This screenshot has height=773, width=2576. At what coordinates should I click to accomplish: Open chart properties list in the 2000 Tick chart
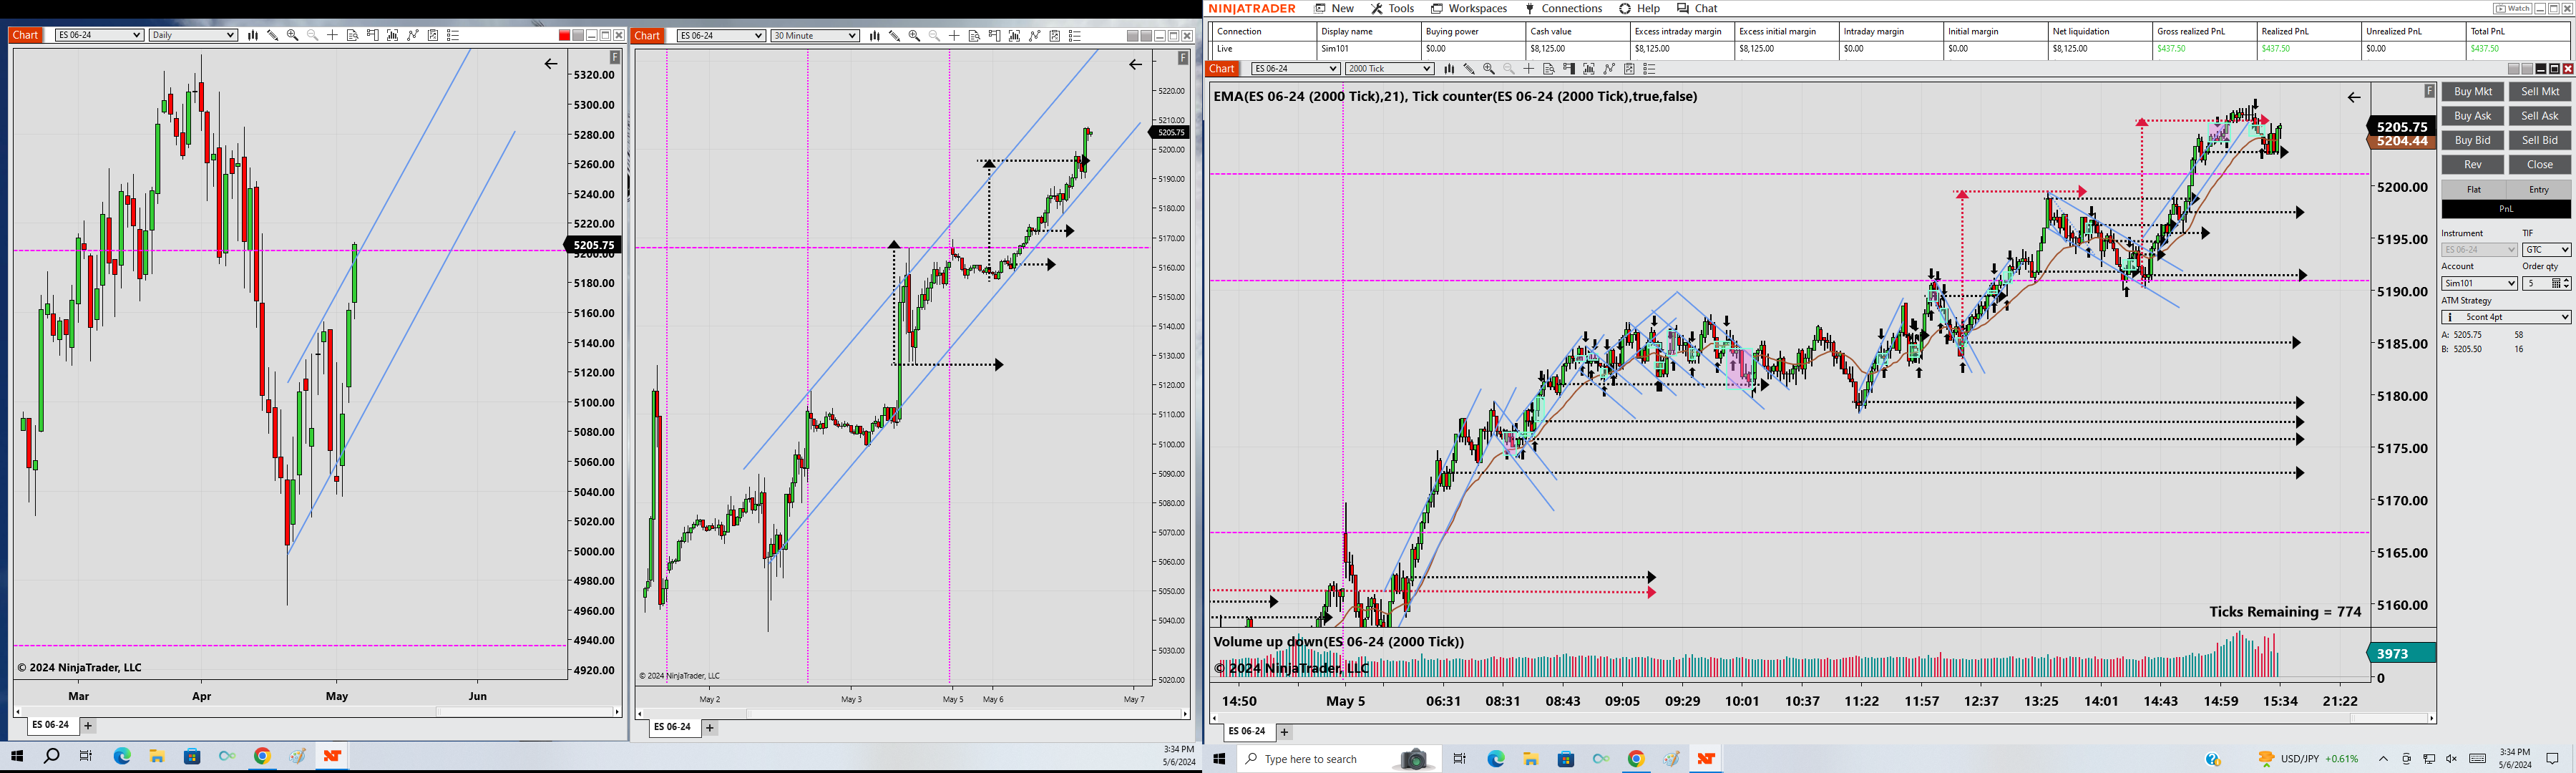(1650, 69)
